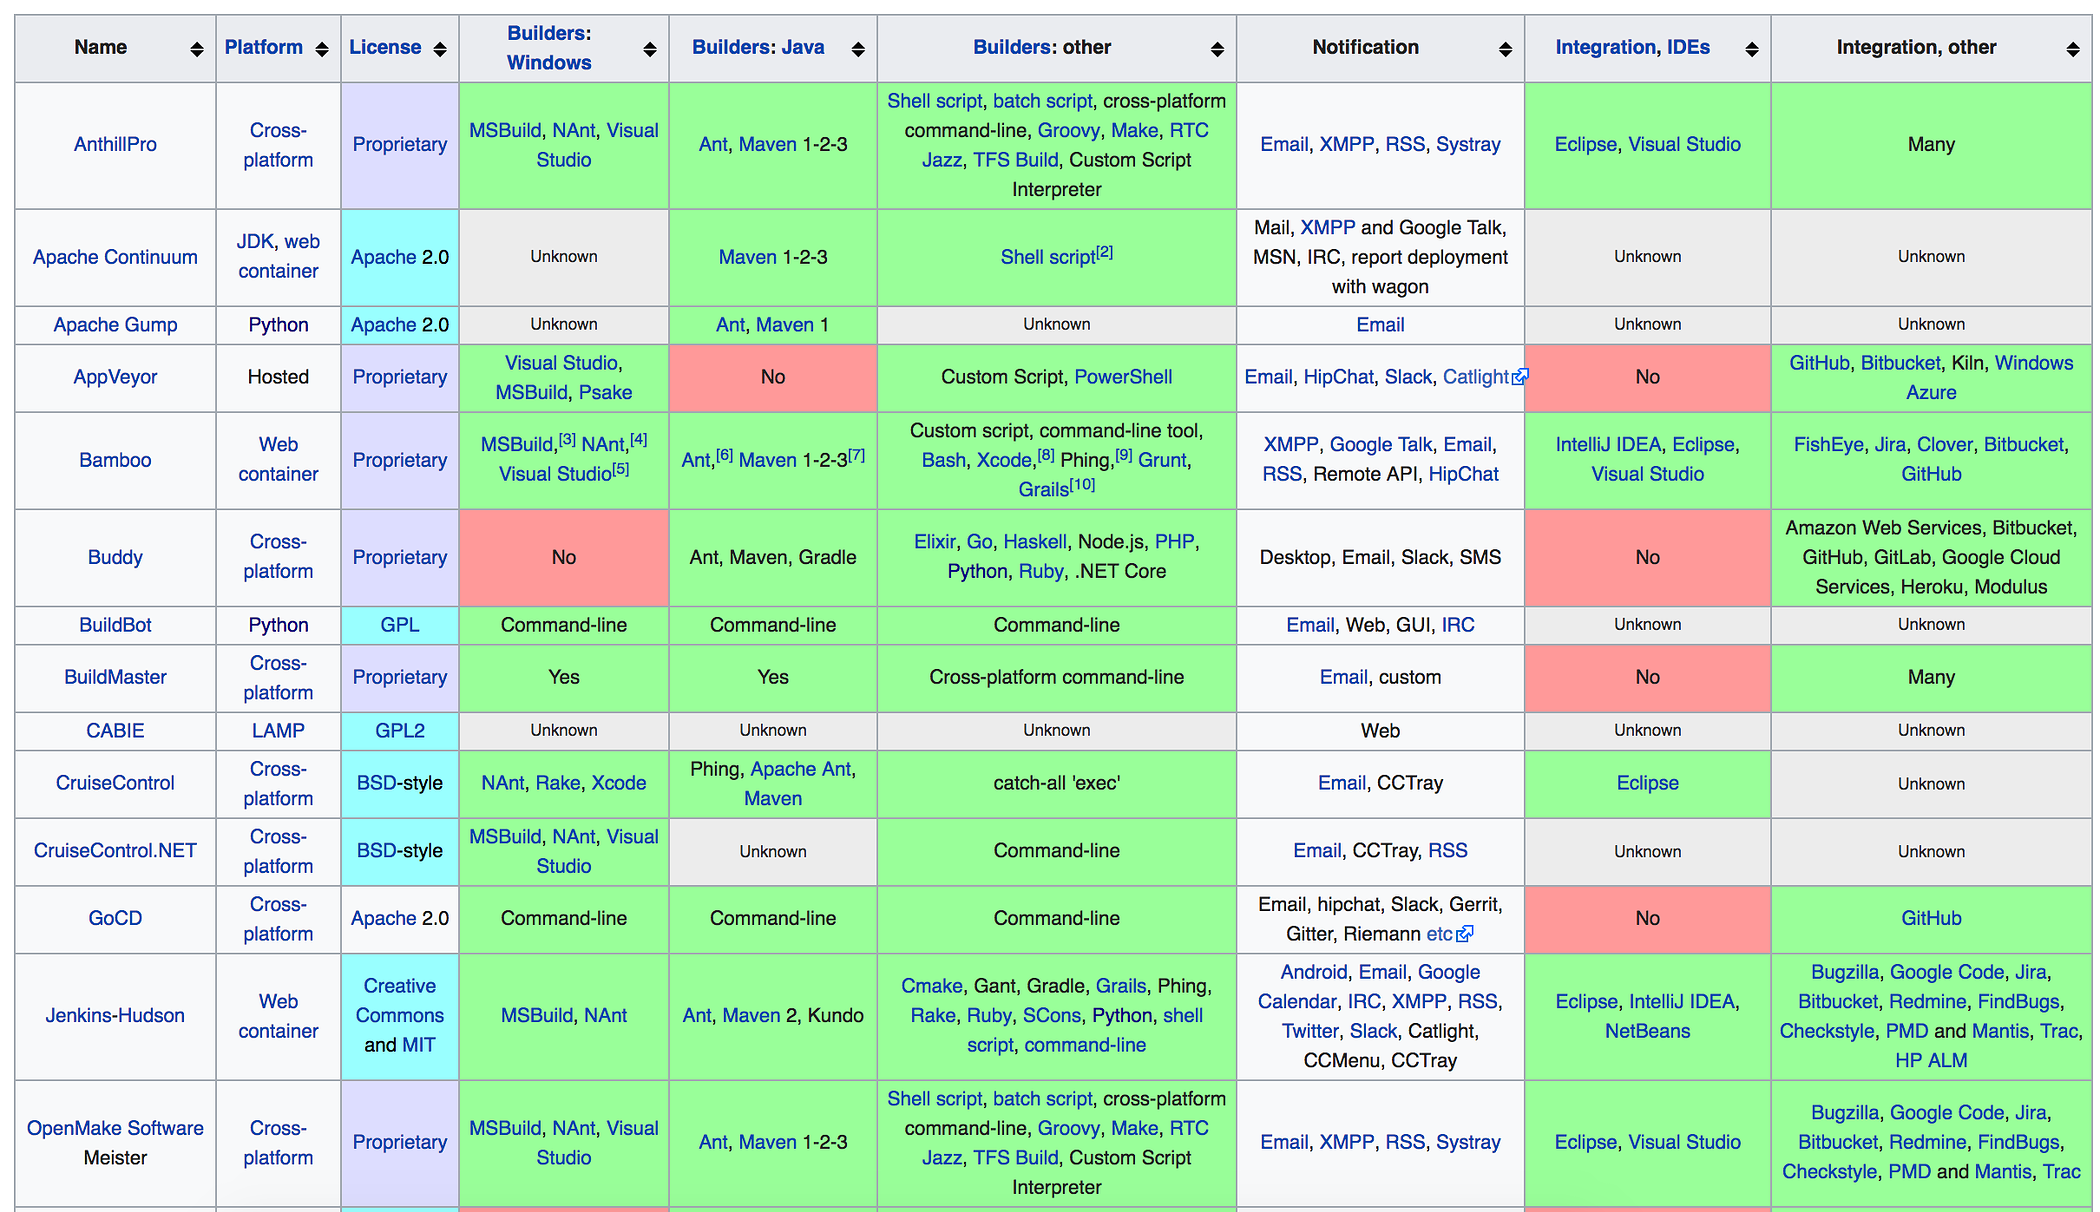This screenshot has height=1212, width=2100.
Task: Sort Builders: other column with arrows
Action: [x=1216, y=49]
